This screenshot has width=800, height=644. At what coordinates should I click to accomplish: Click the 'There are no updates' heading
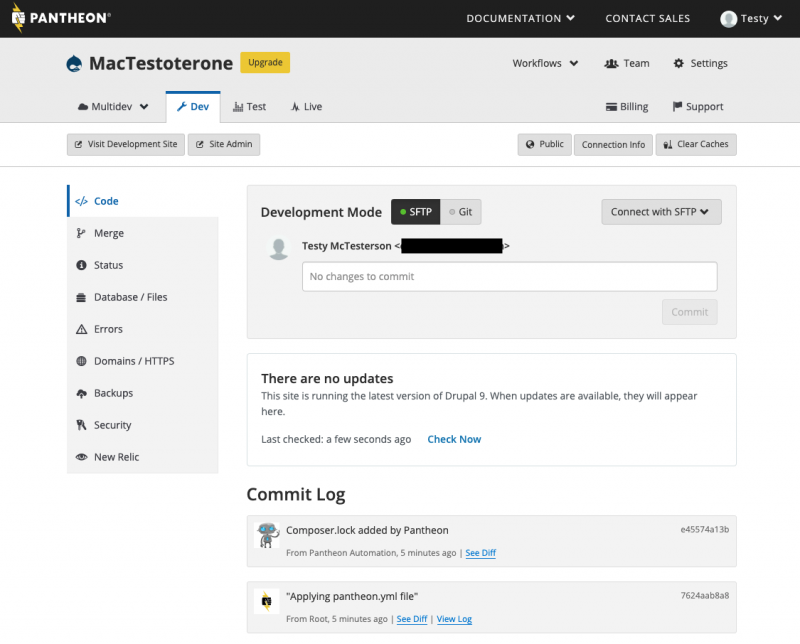327,378
